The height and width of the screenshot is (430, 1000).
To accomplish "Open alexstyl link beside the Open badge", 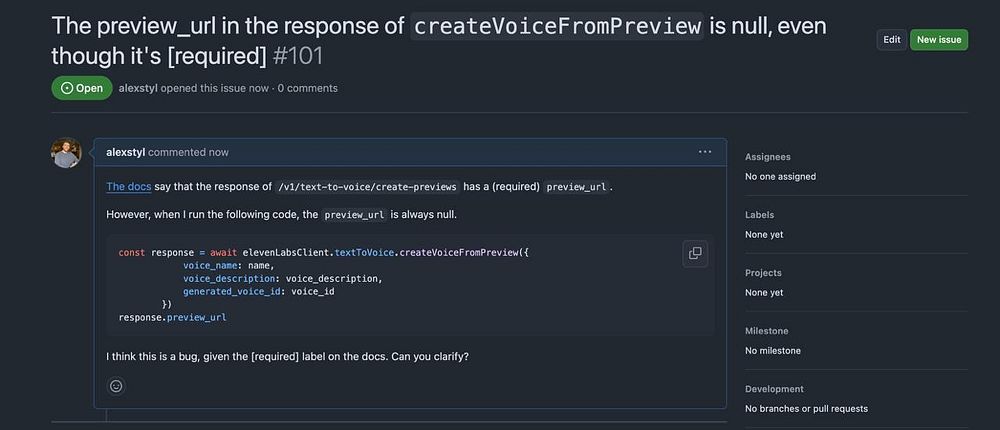I will pyautogui.click(x=143, y=88).
